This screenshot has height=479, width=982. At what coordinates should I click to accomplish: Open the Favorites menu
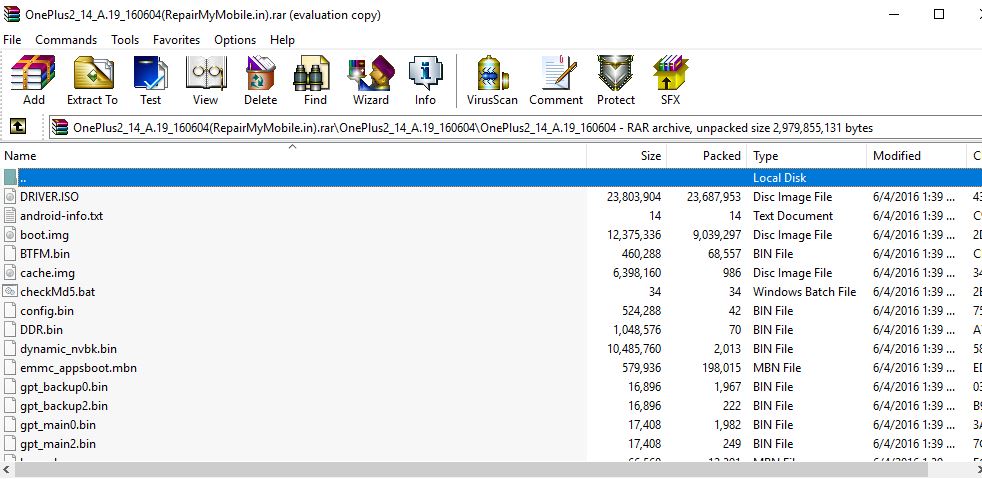tap(176, 40)
